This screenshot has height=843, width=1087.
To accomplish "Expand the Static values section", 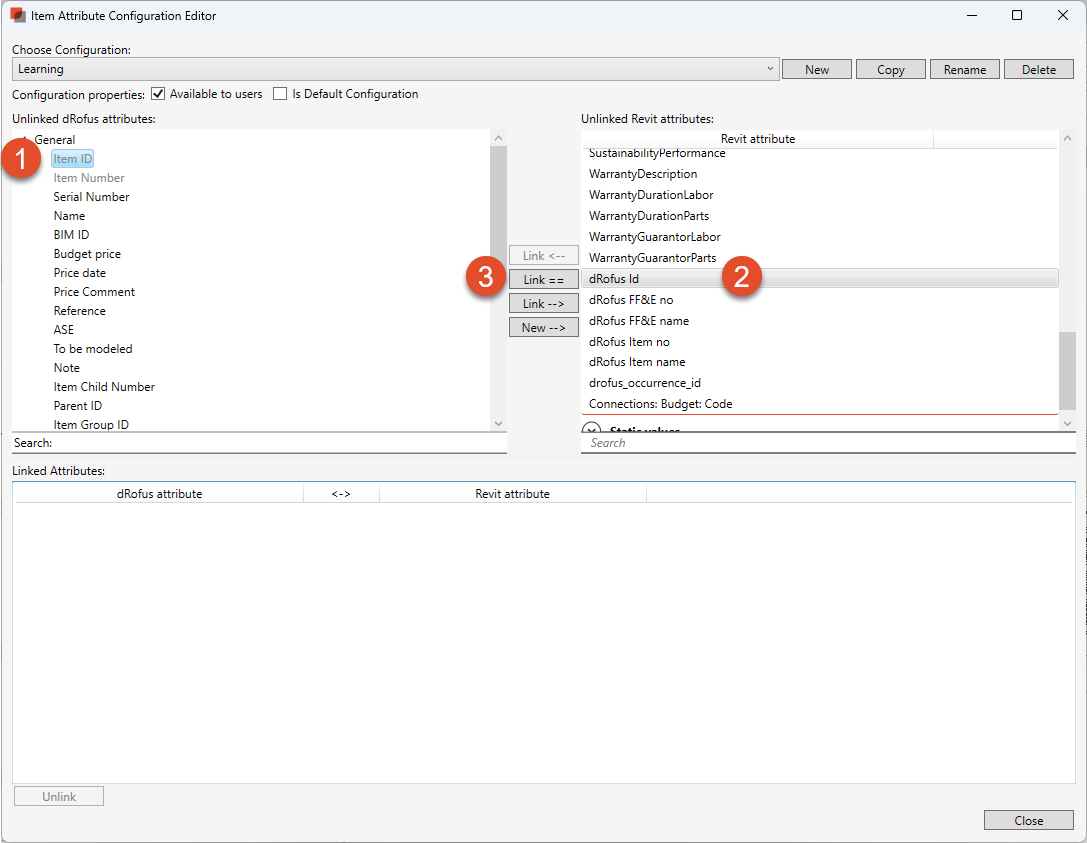I will (x=591, y=431).
